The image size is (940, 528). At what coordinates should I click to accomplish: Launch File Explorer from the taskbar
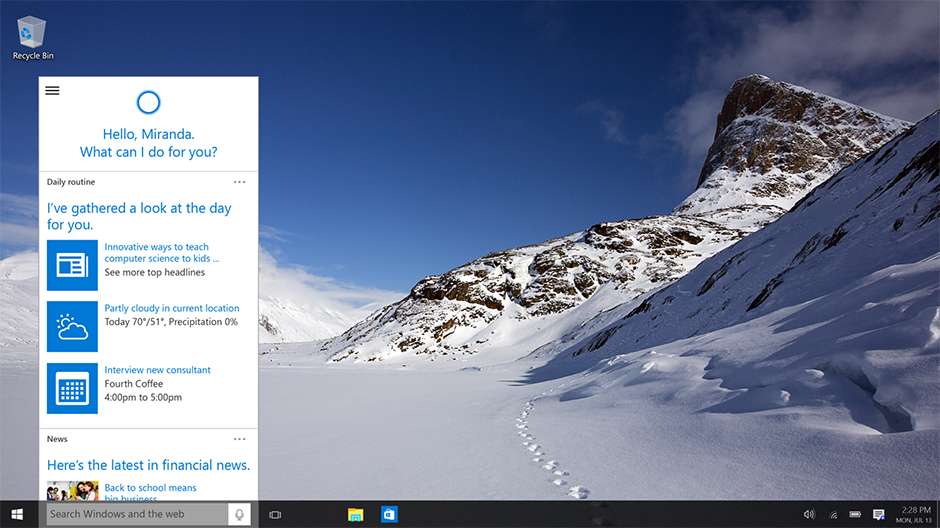(355, 514)
